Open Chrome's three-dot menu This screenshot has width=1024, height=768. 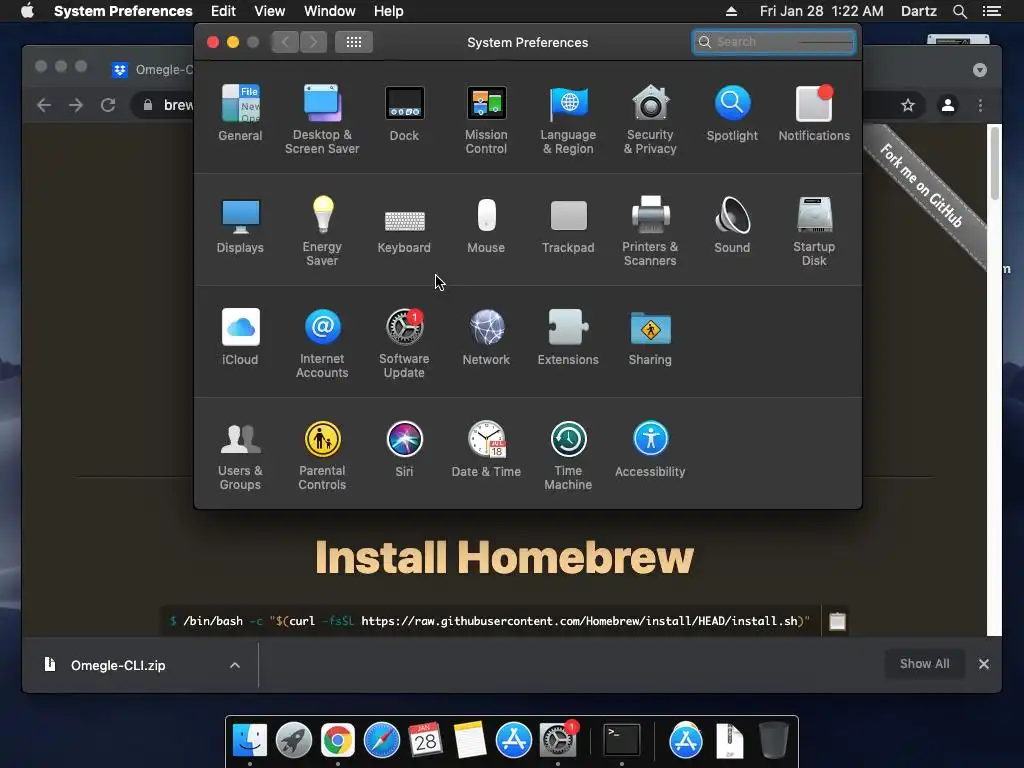(980, 105)
